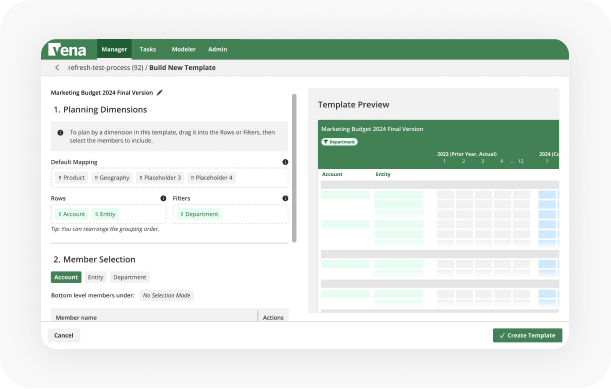Click the Actions column header

pos(273,318)
